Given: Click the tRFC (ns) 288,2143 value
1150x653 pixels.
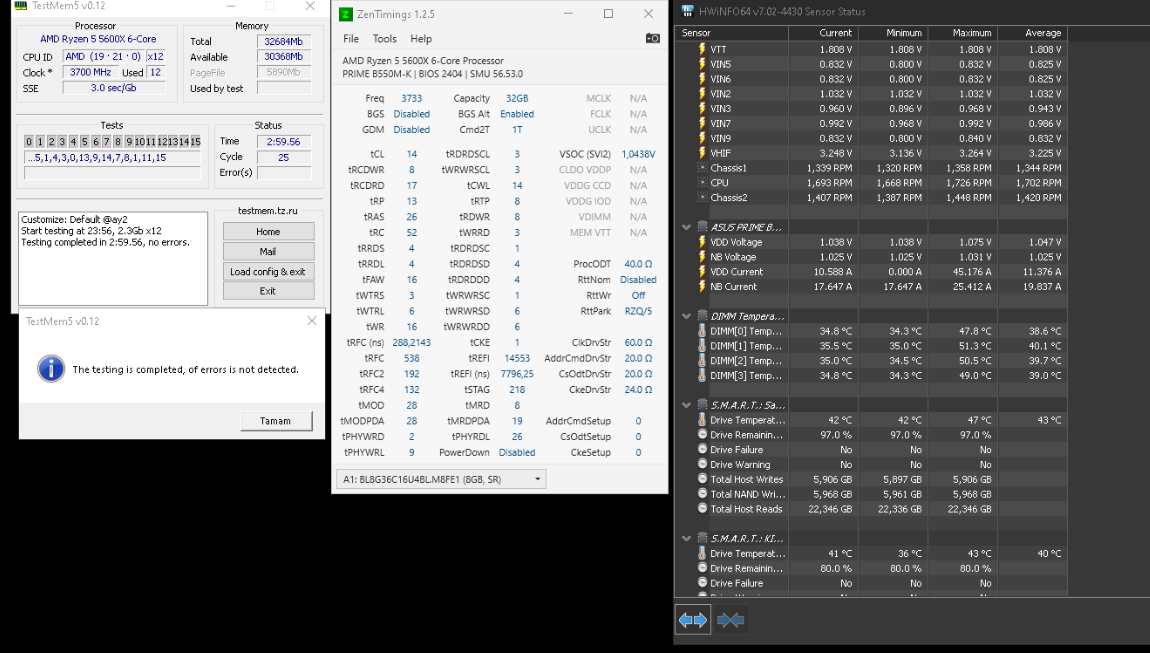Looking at the screenshot, I should tap(411, 343).
